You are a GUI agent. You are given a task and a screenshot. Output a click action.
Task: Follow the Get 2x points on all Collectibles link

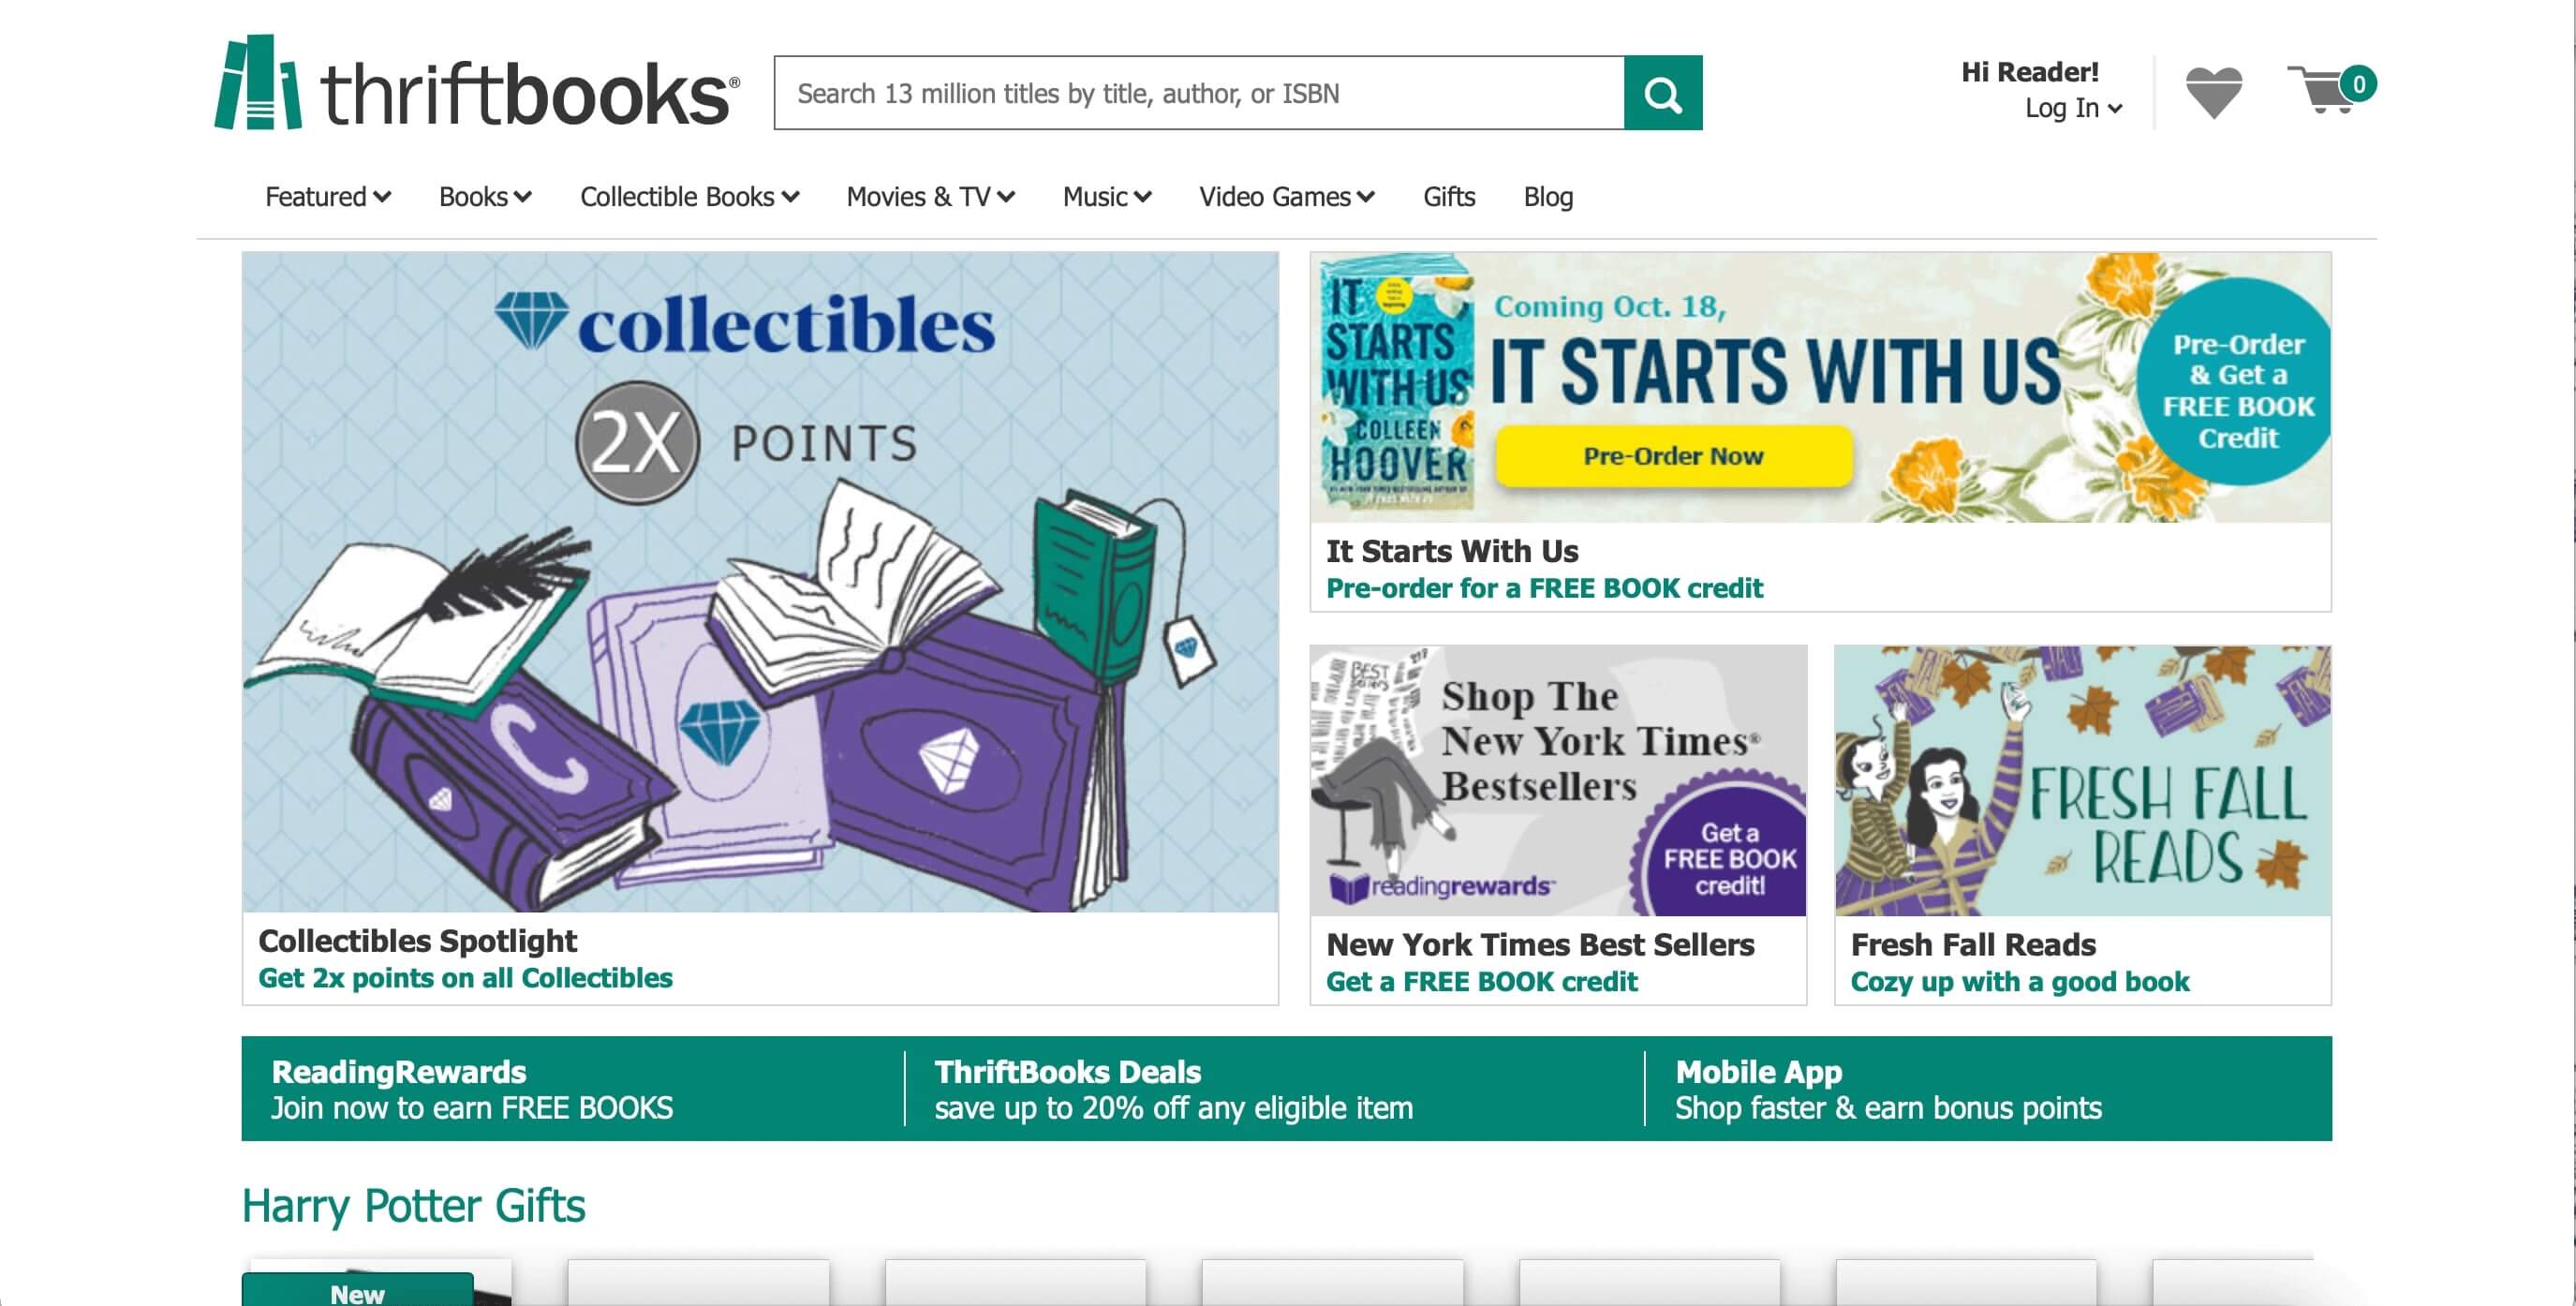(465, 978)
